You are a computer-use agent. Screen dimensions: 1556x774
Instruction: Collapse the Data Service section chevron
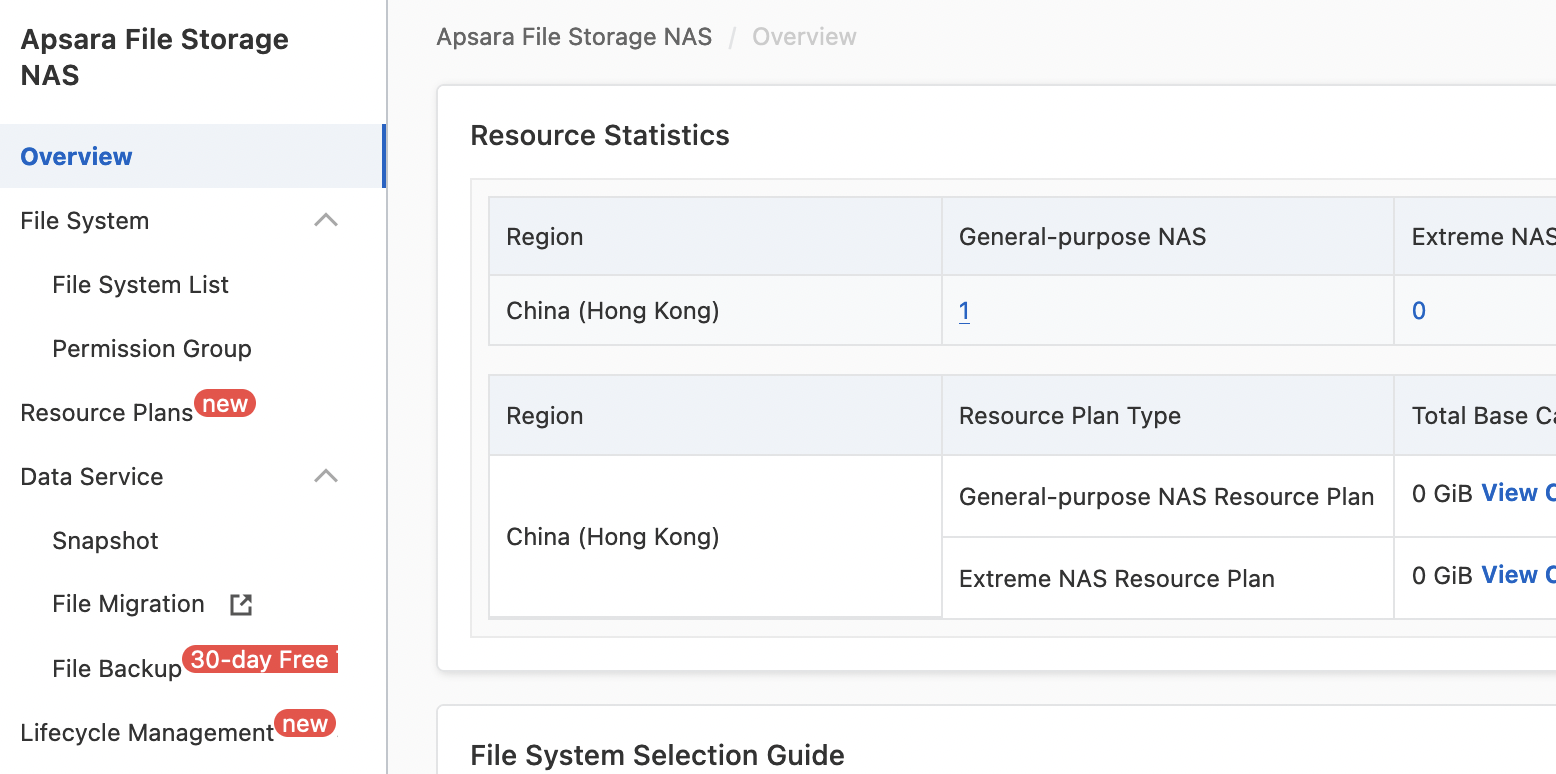point(326,476)
